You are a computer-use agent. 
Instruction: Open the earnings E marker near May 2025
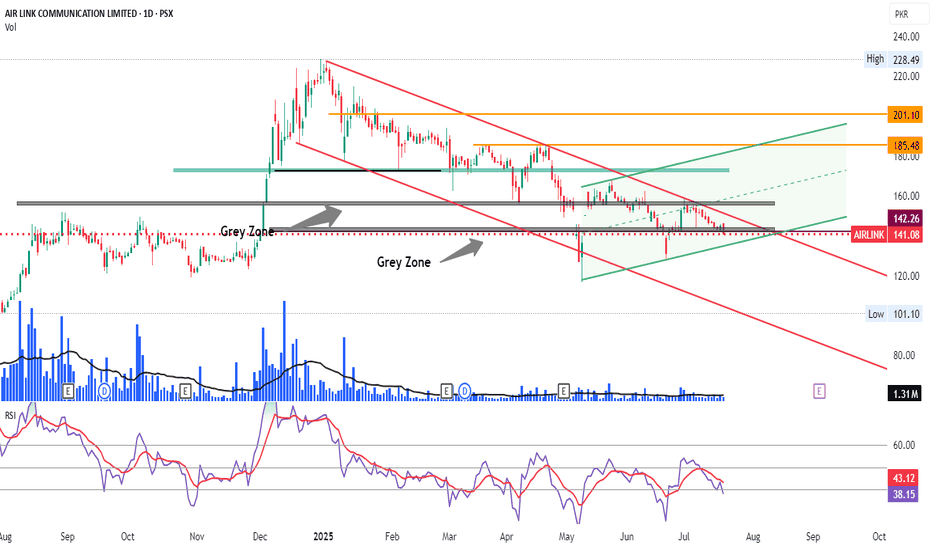click(x=563, y=391)
